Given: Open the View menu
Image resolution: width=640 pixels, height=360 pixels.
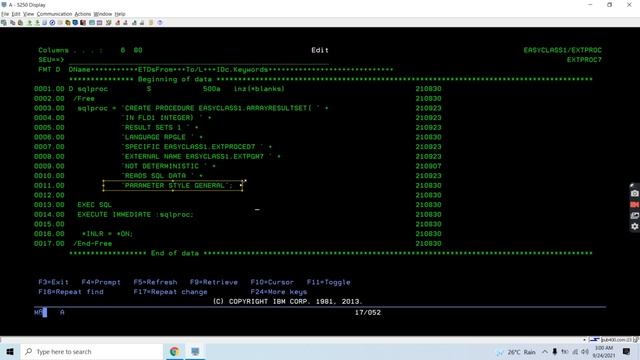Looking at the screenshot, I should pyautogui.click(x=28, y=14).
